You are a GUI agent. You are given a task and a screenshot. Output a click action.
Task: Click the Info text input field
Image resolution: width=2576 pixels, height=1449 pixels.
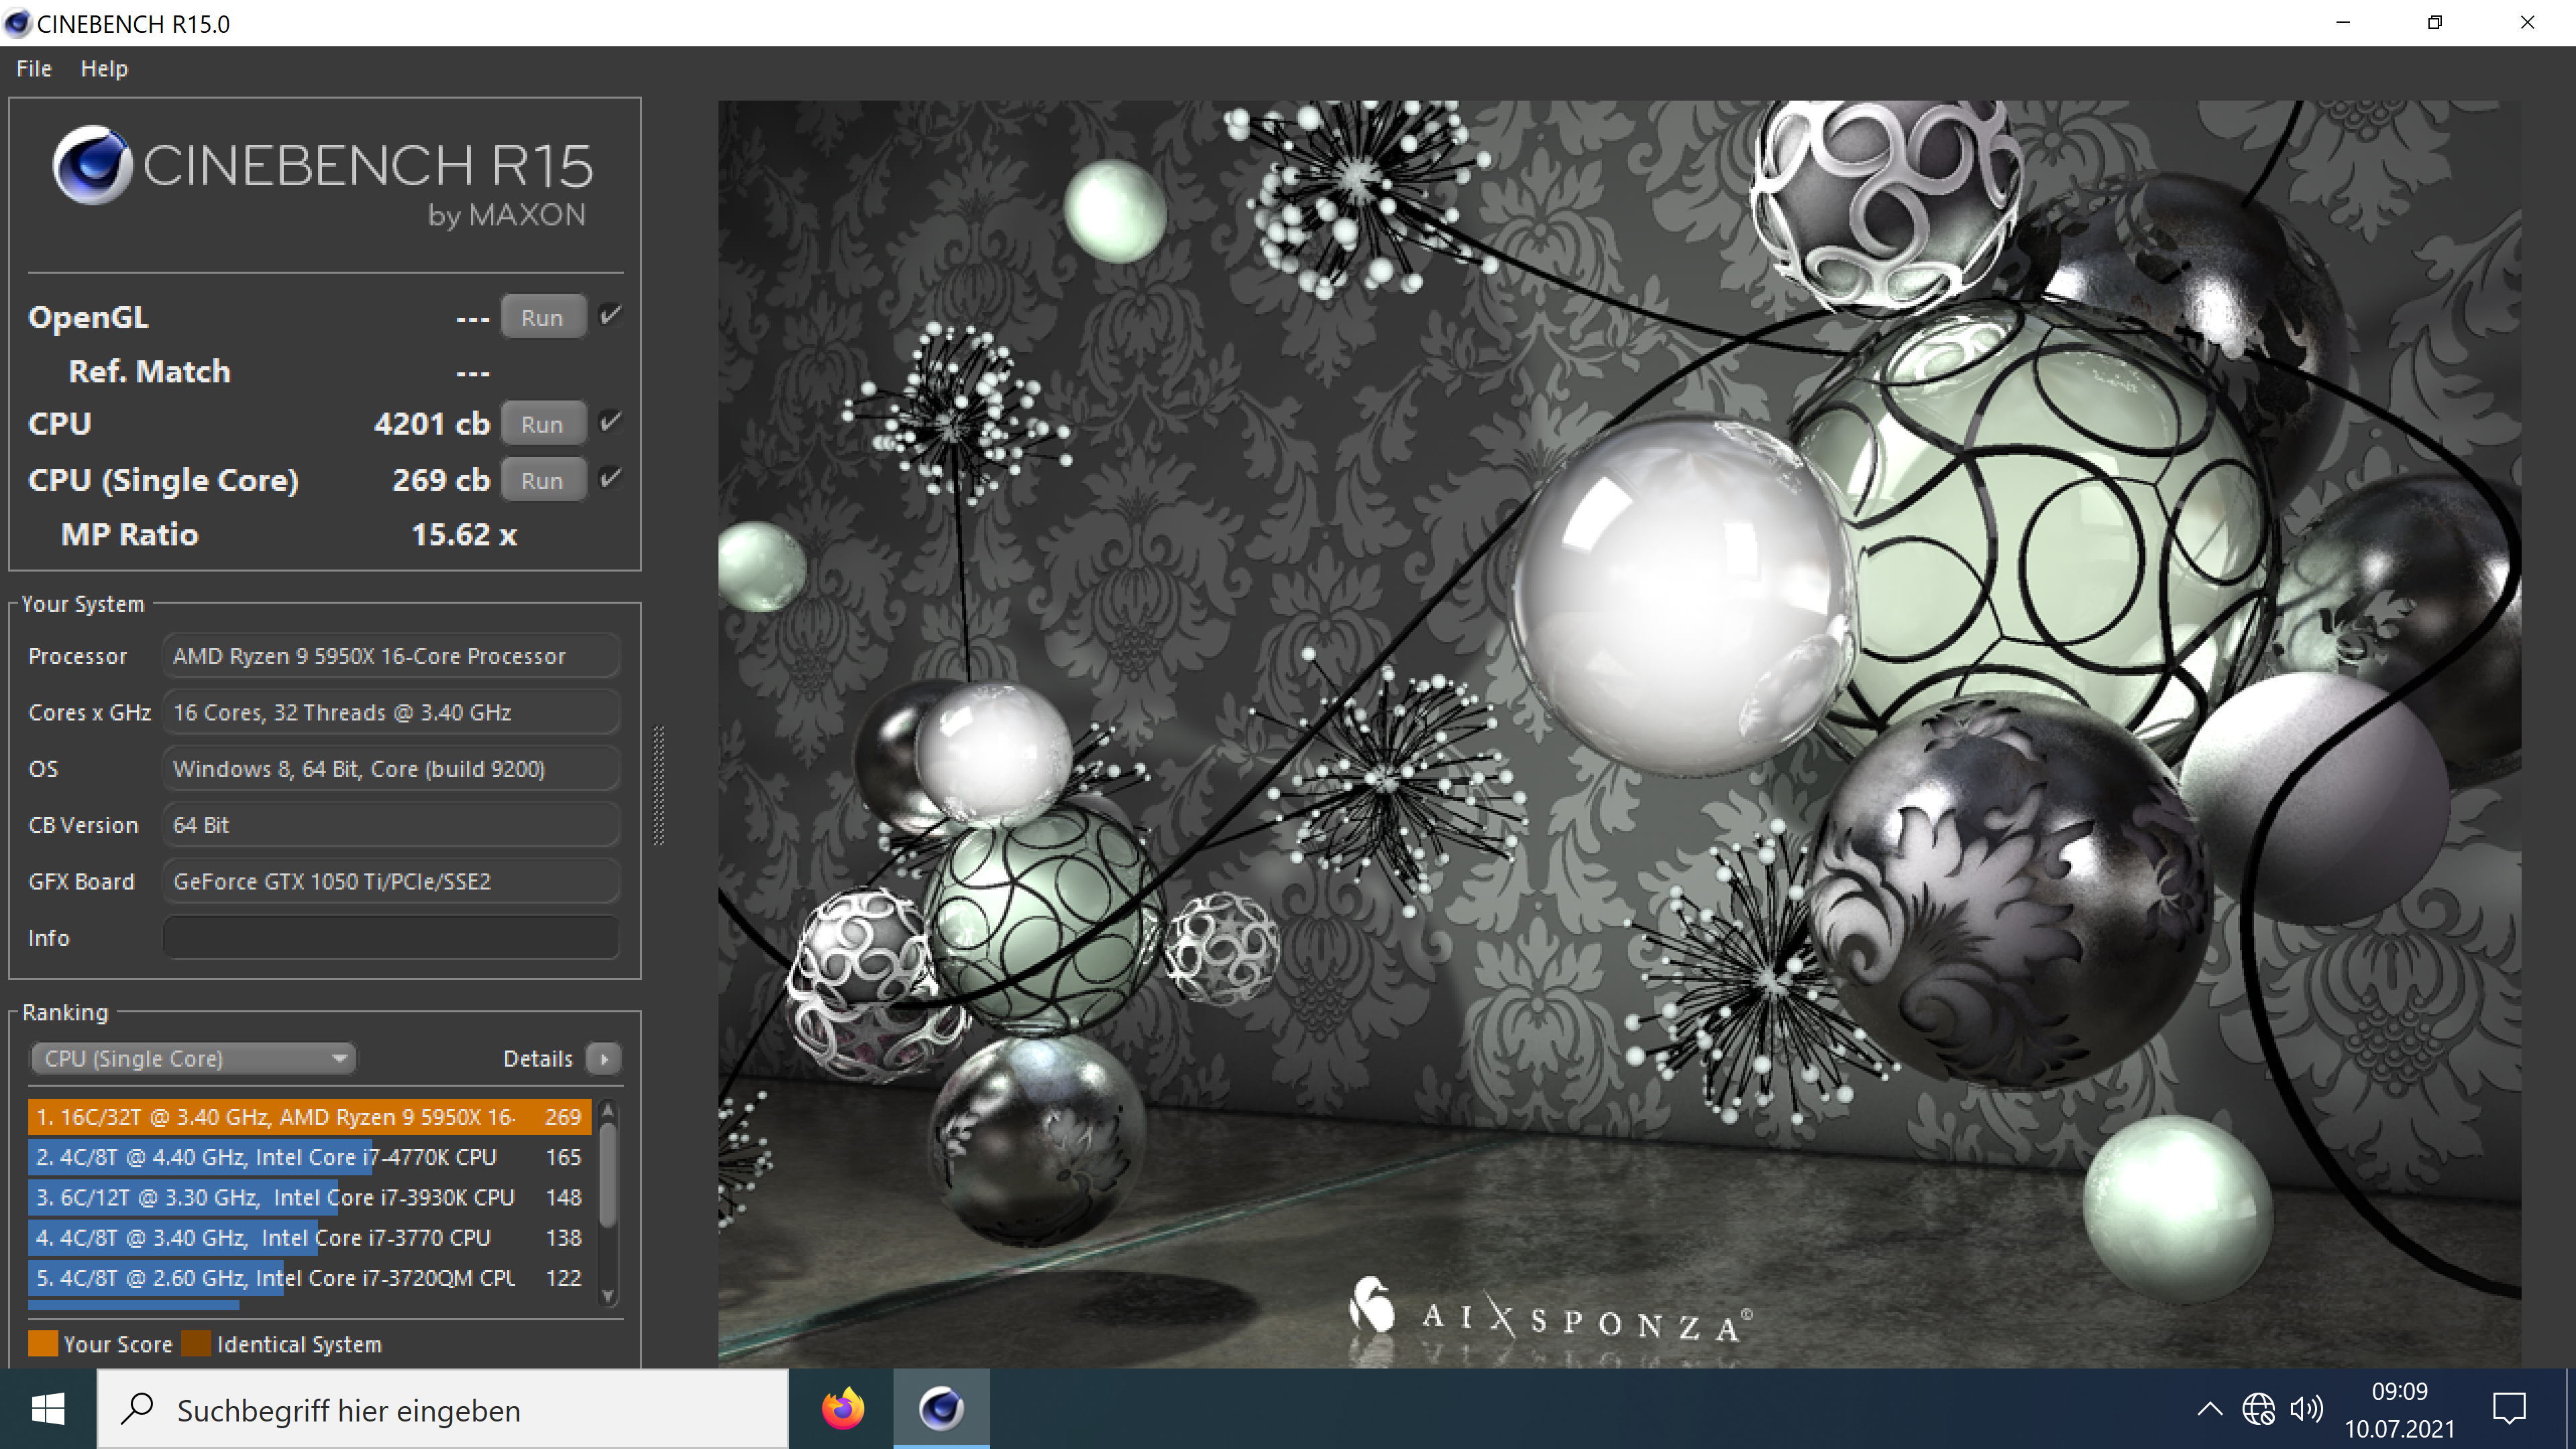(x=390, y=938)
